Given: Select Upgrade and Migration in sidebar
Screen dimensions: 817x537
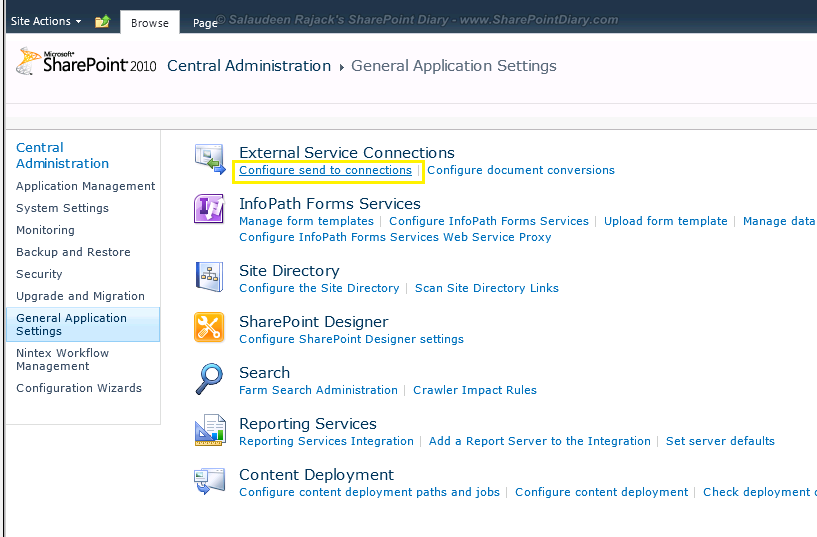Looking at the screenshot, I should [80, 296].
